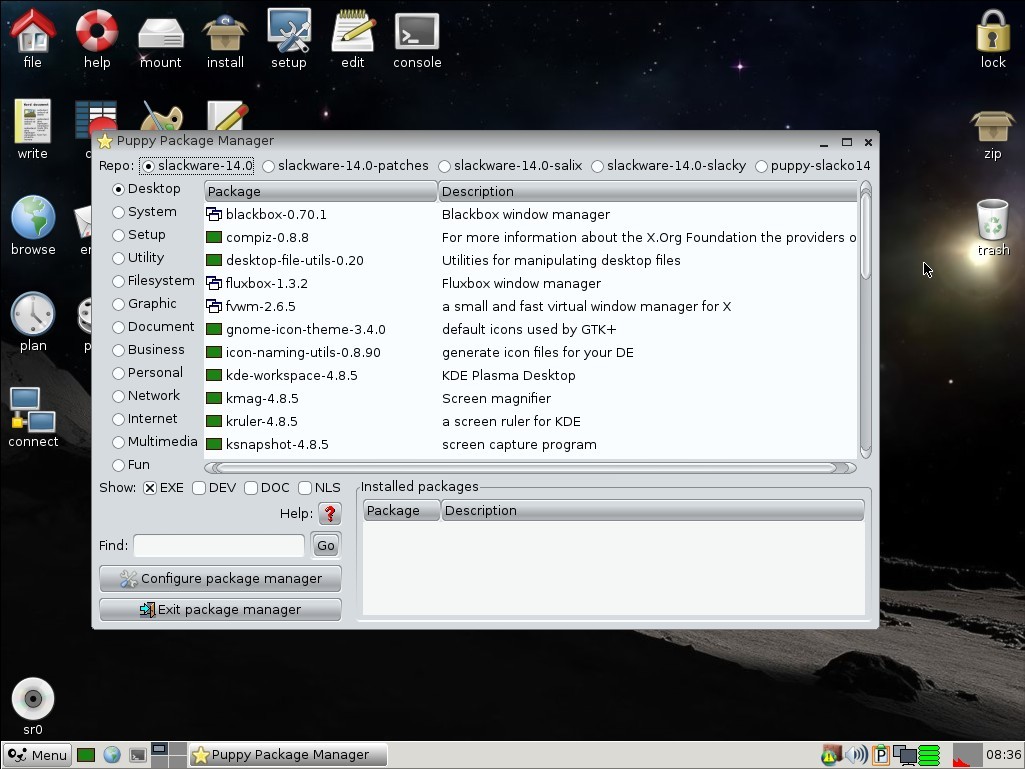Click the package list vertical scrollbar
The height and width of the screenshot is (769, 1025).
[865, 319]
